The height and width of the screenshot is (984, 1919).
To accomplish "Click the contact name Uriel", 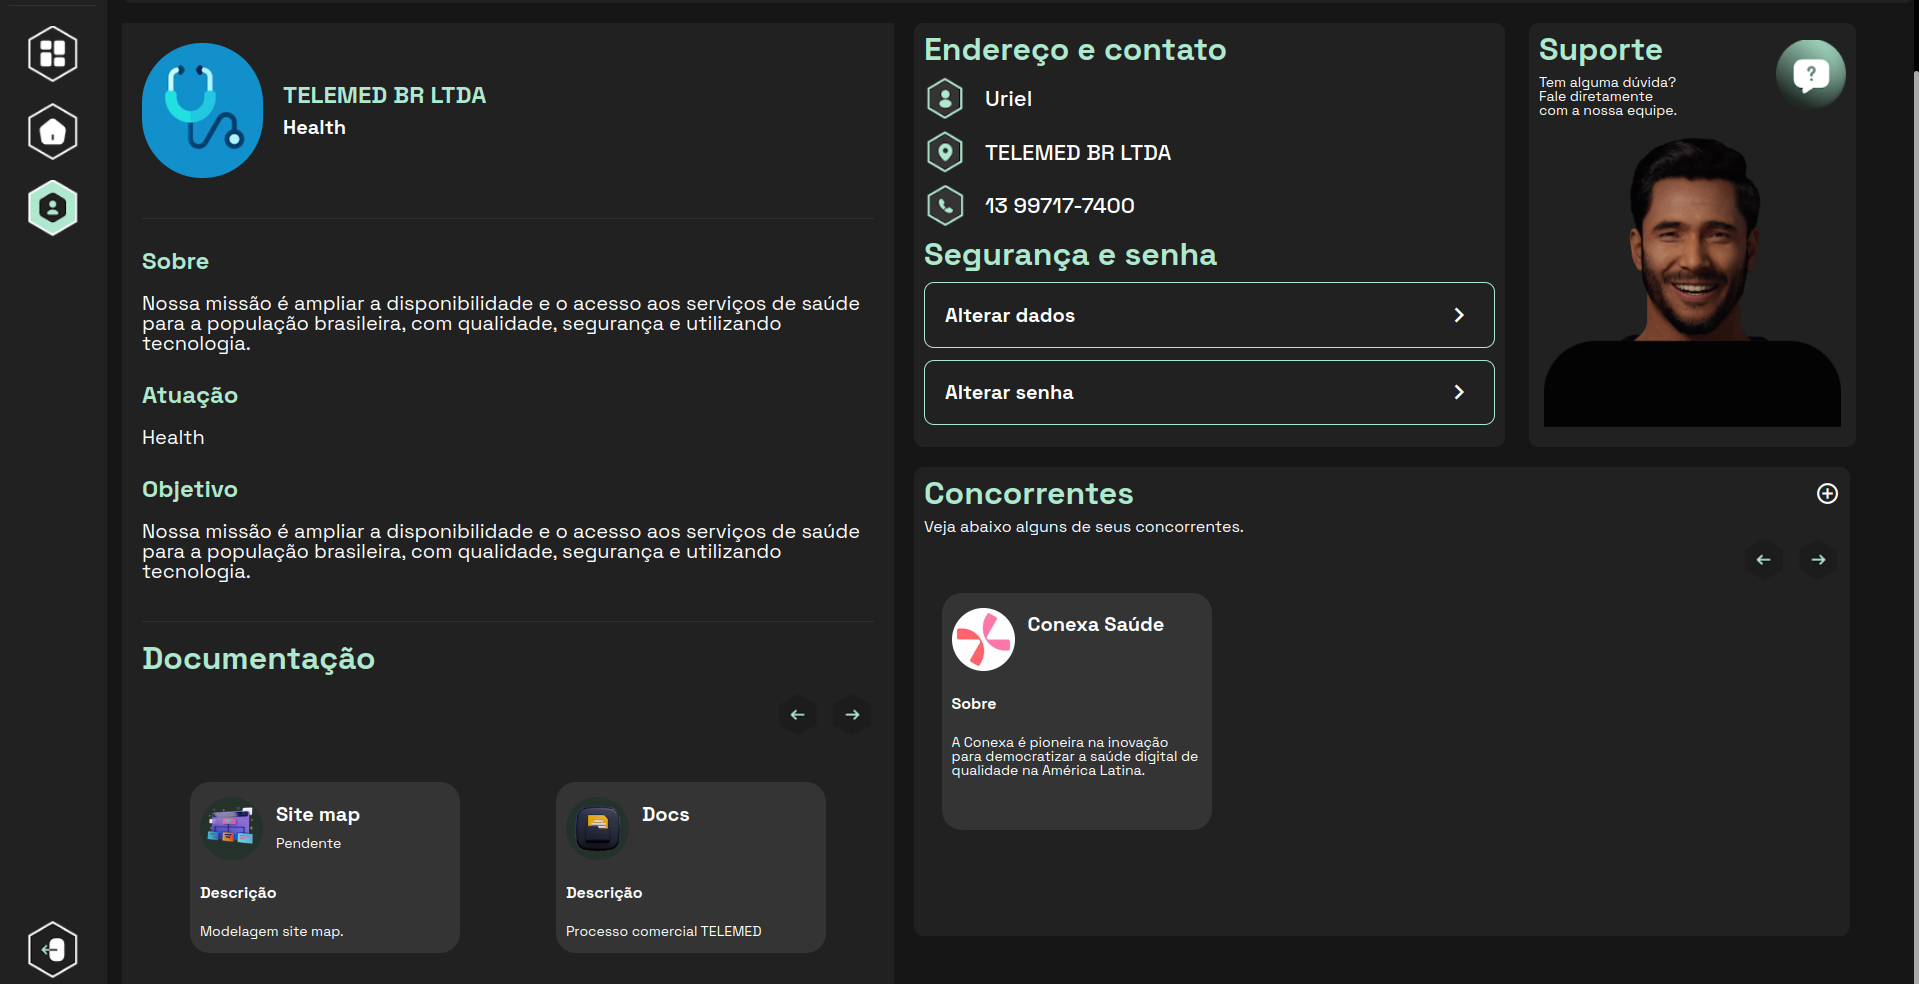I will click(x=1008, y=98).
